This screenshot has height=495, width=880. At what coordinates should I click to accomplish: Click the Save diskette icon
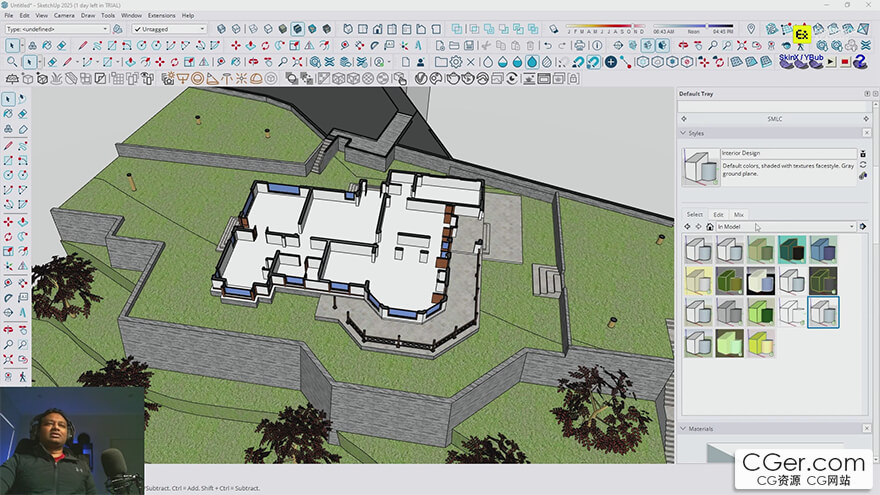[x=469, y=45]
